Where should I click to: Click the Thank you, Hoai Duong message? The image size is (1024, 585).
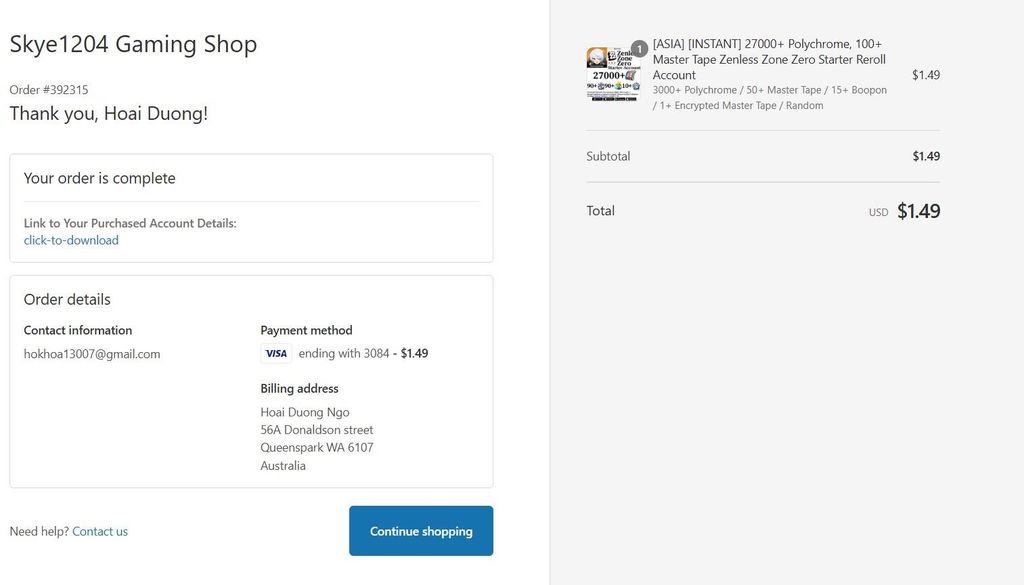(108, 114)
